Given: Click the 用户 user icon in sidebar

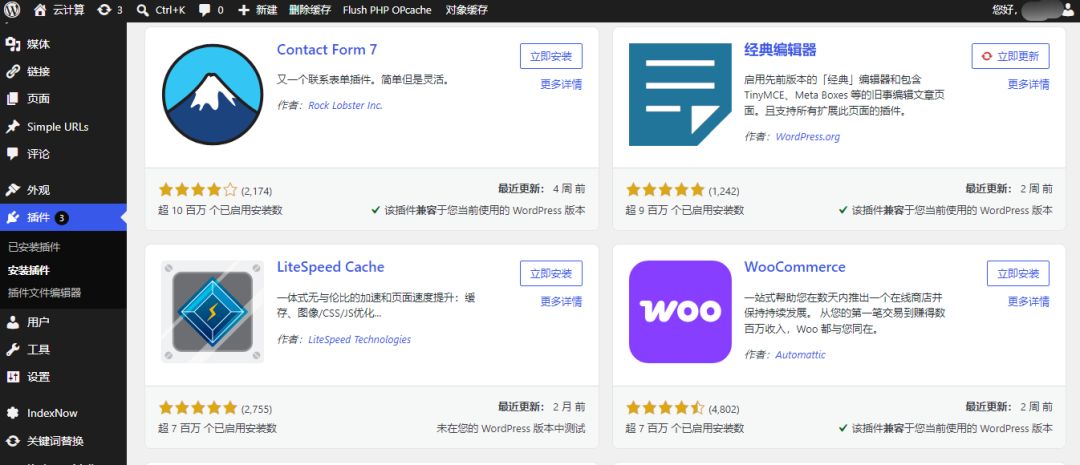Looking at the screenshot, I should (x=12, y=322).
